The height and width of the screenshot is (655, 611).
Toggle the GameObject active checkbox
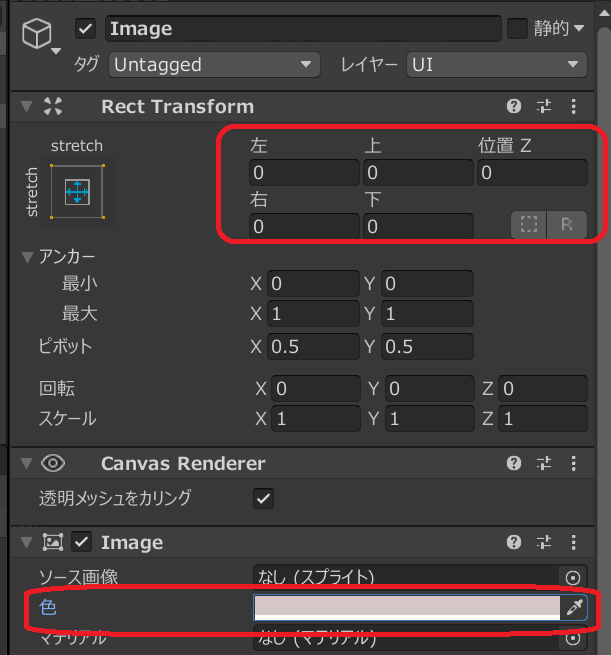click(85, 29)
